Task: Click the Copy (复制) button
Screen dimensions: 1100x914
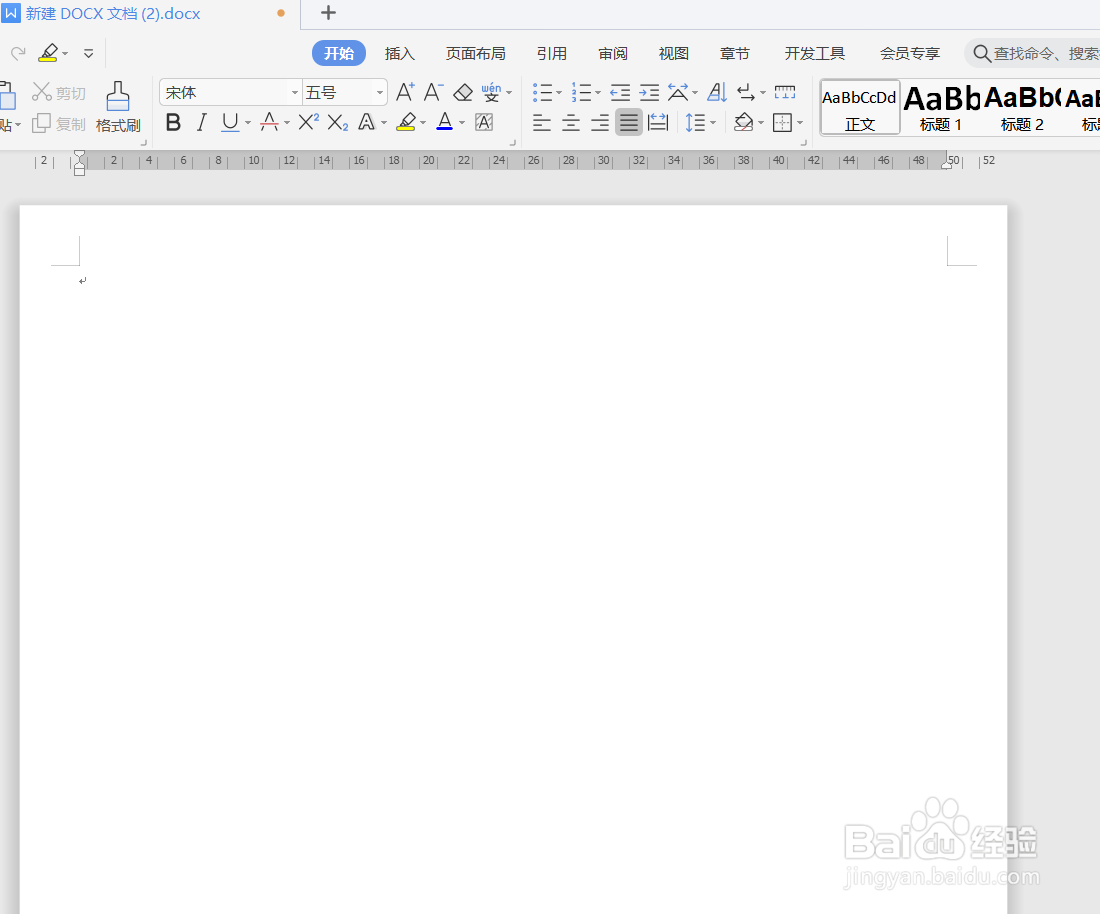Action: (x=59, y=124)
